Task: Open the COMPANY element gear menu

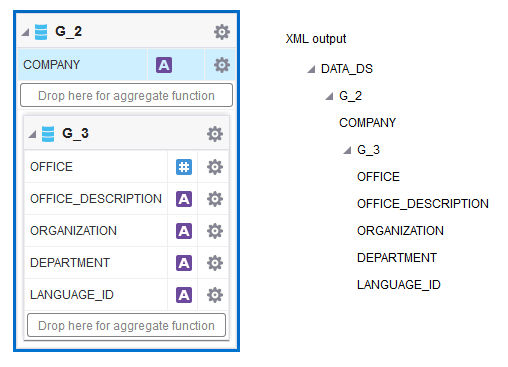Action: (222, 65)
